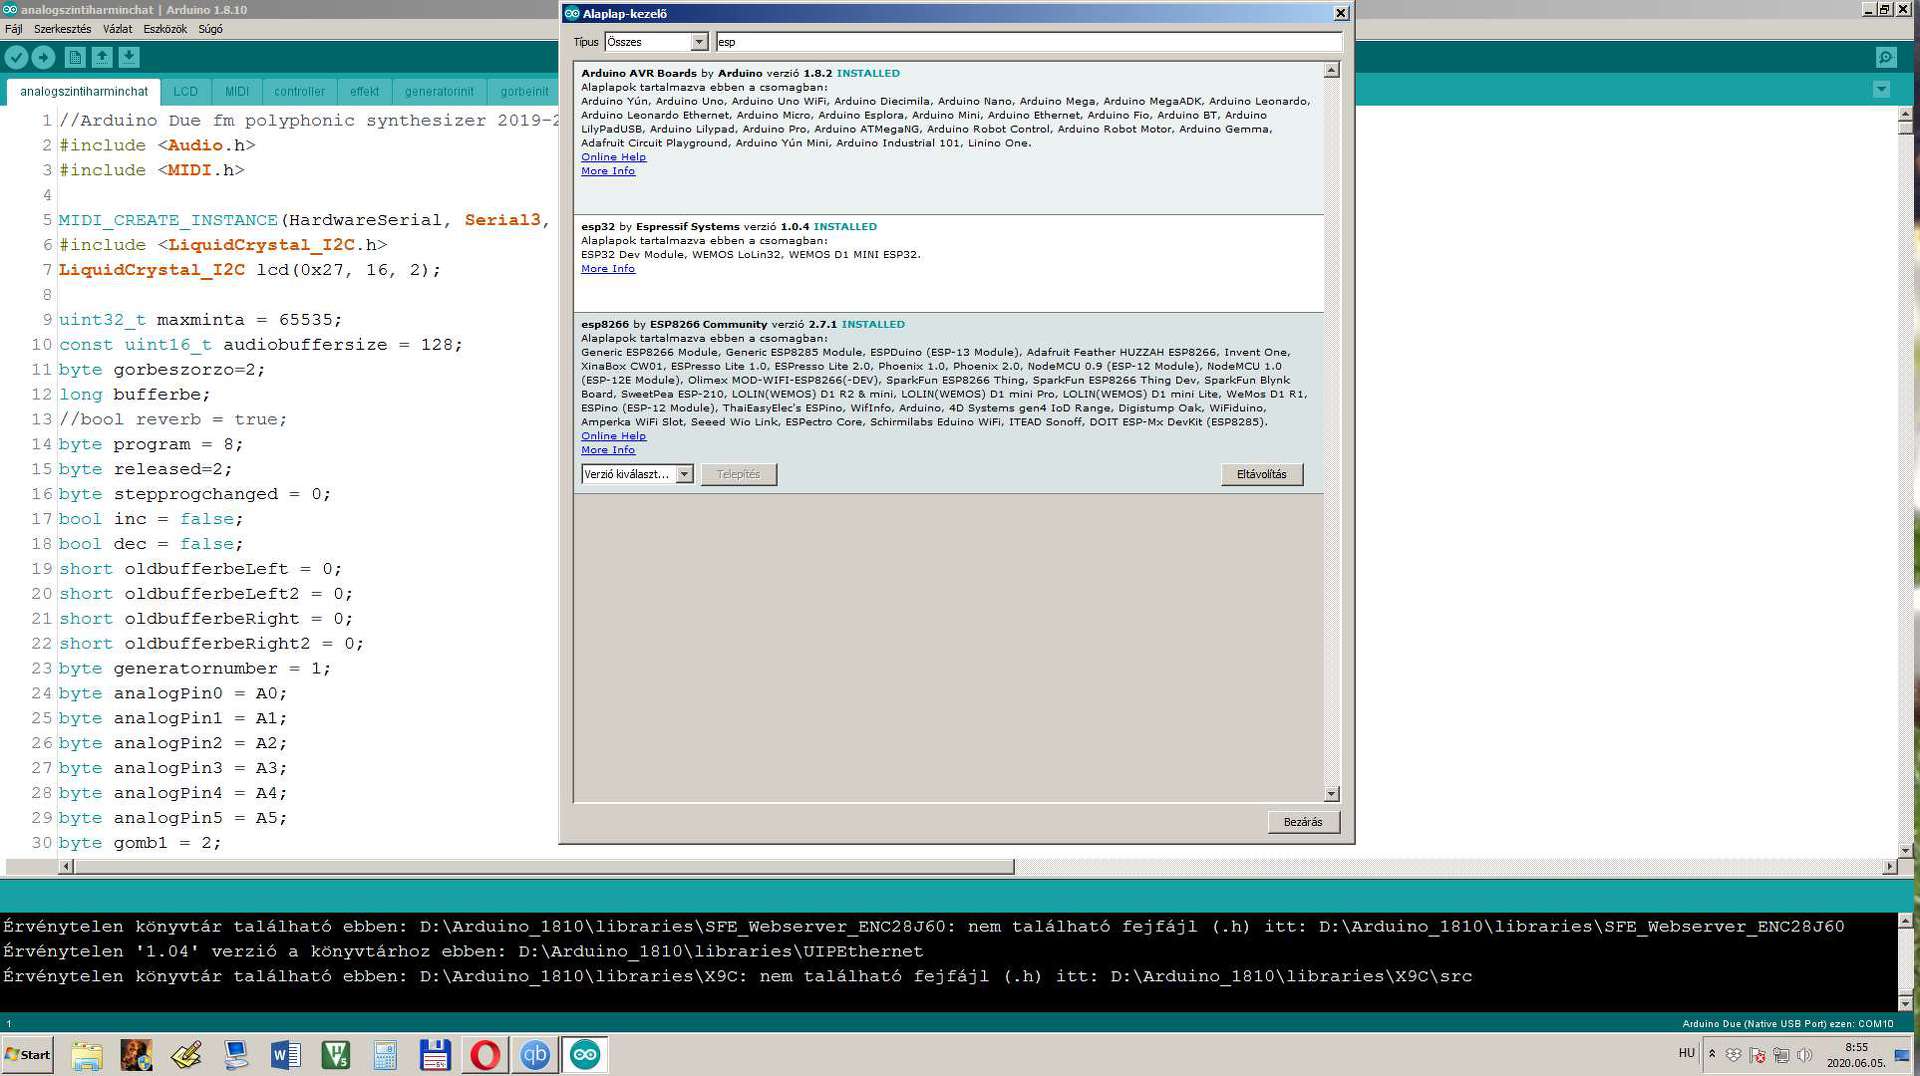This screenshot has width=1920, height=1076.
Task: Expand hidden system tray icons
Action: coord(1712,1054)
